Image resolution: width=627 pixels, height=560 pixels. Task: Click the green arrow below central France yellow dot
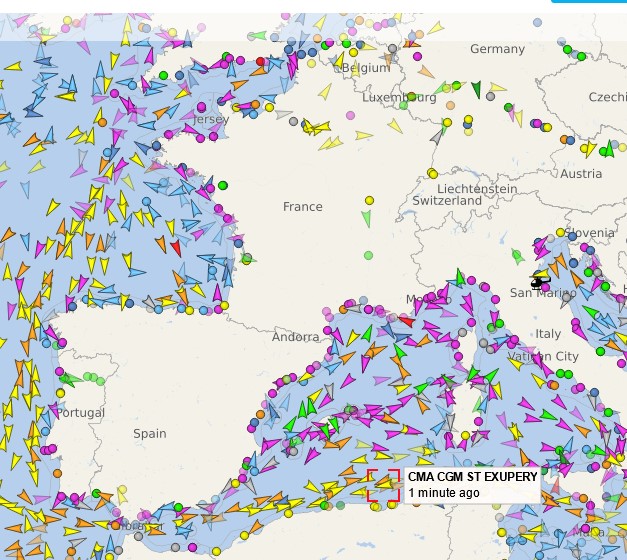point(366,218)
